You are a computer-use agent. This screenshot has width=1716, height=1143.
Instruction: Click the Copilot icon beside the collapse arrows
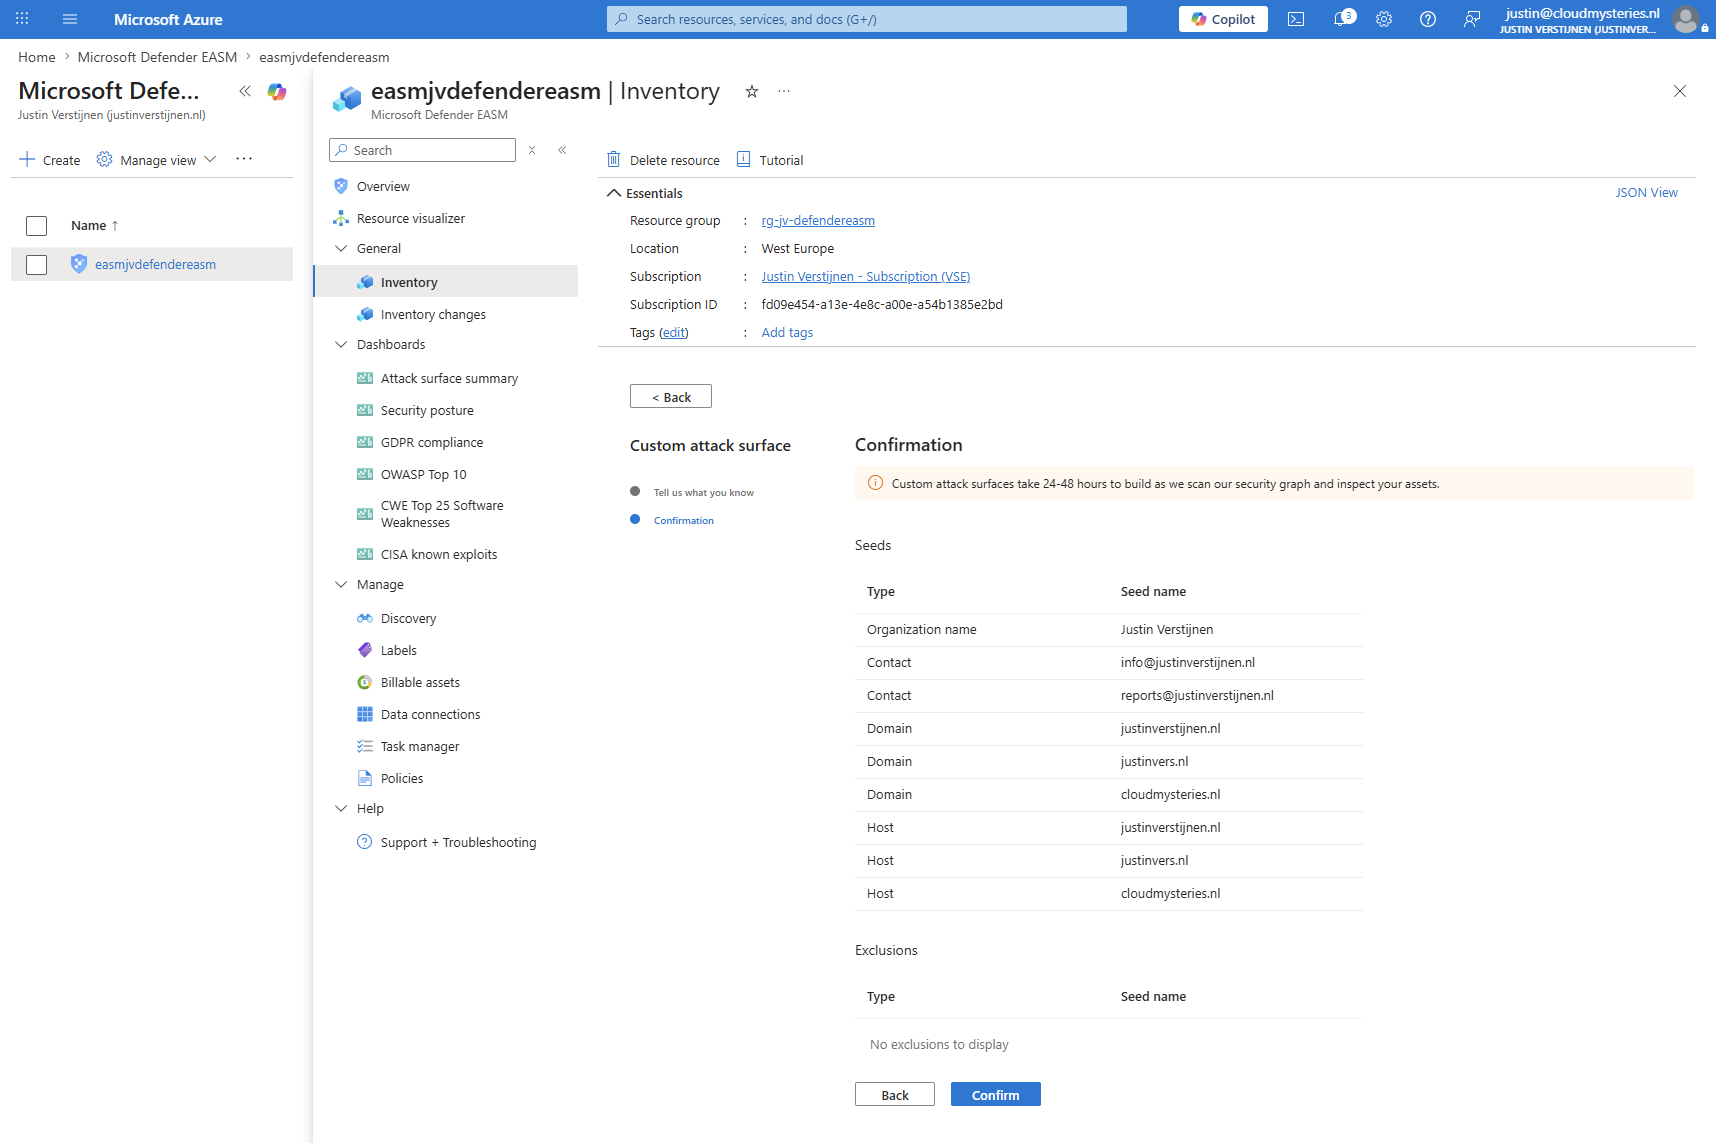pos(277,92)
